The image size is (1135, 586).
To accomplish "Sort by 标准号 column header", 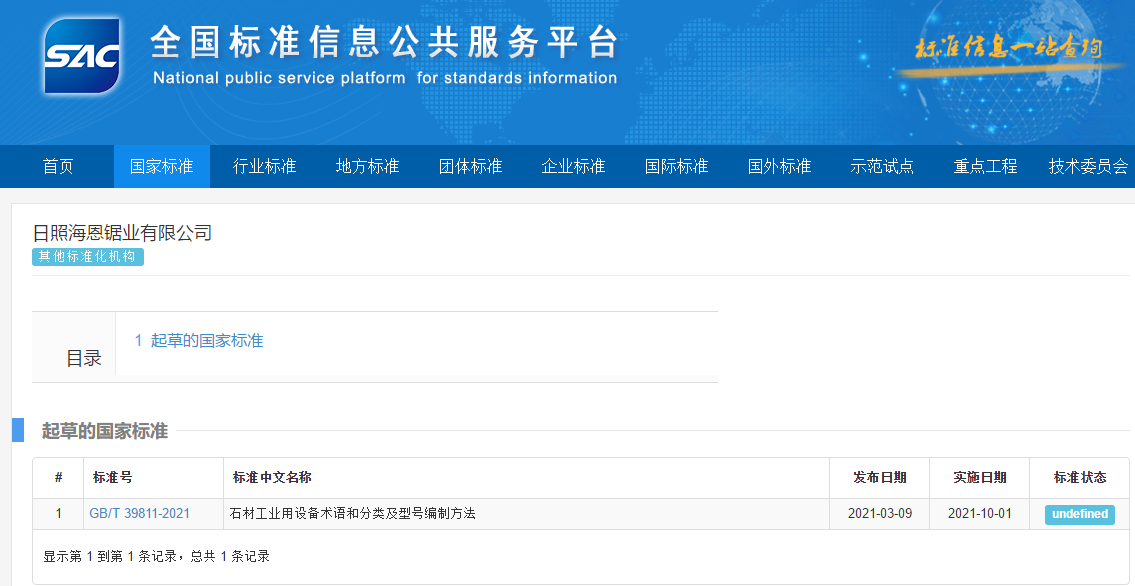I will click(112, 477).
